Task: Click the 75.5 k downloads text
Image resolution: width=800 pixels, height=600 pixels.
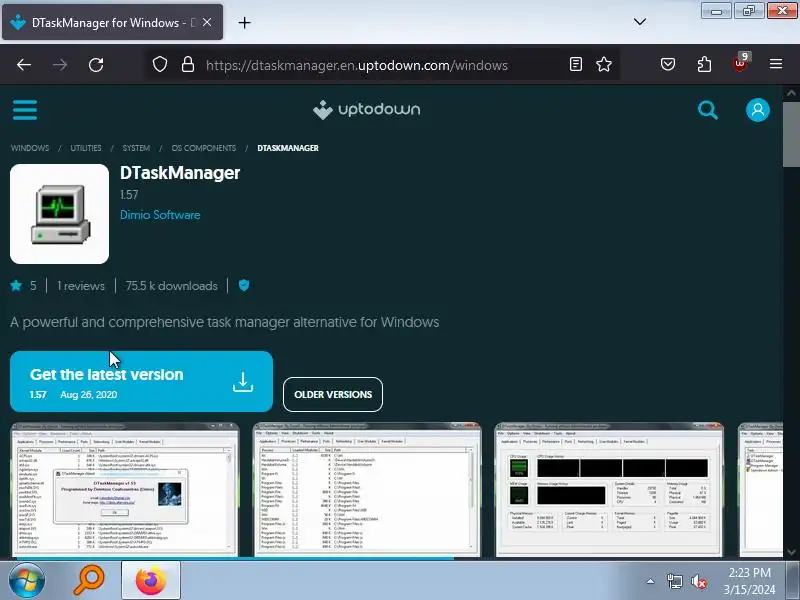Action: [171, 286]
